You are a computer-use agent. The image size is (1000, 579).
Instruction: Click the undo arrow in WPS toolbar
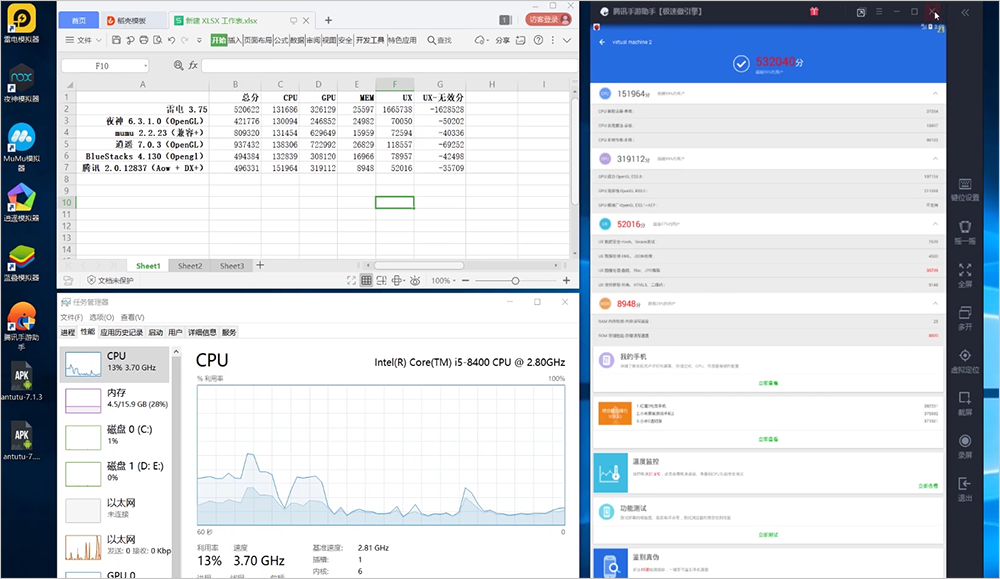point(171,40)
